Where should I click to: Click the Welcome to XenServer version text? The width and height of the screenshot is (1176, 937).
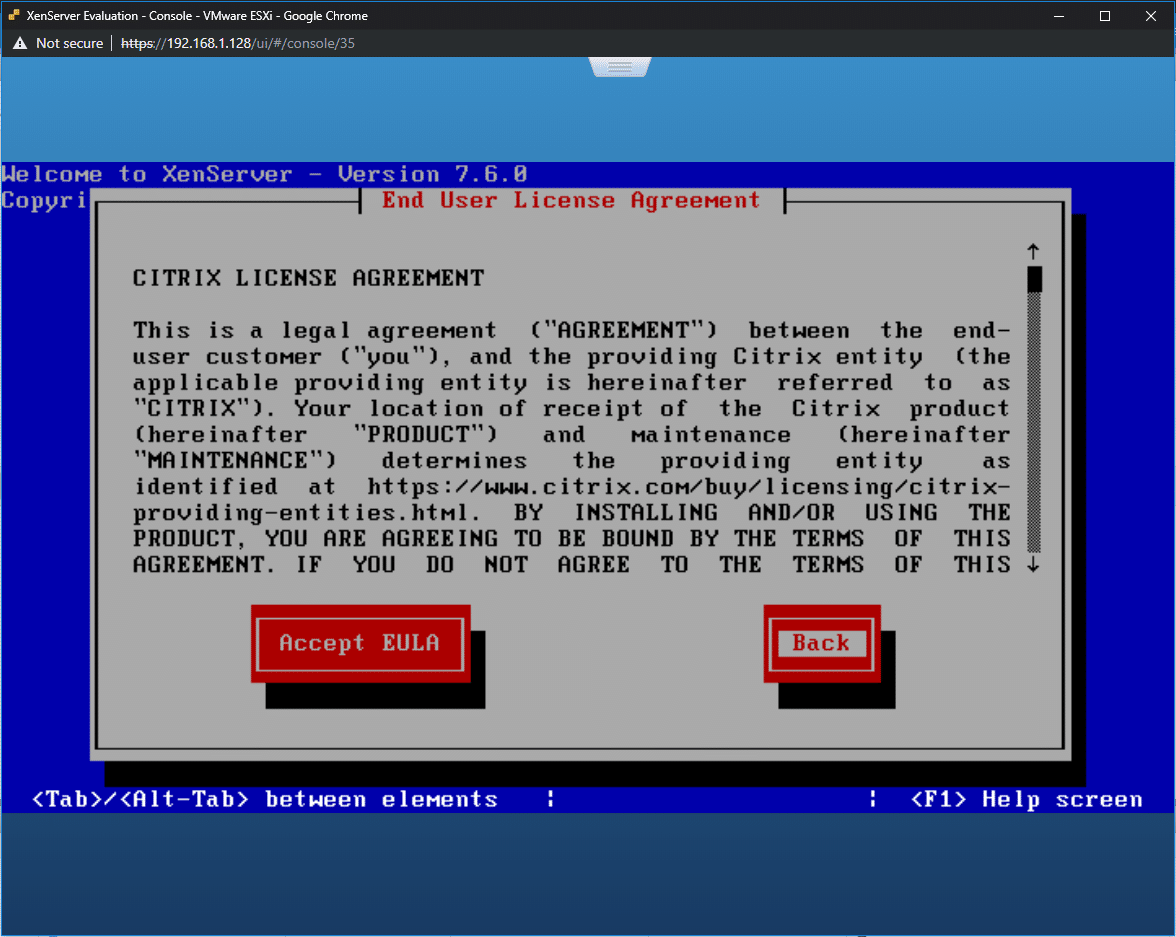(x=264, y=174)
